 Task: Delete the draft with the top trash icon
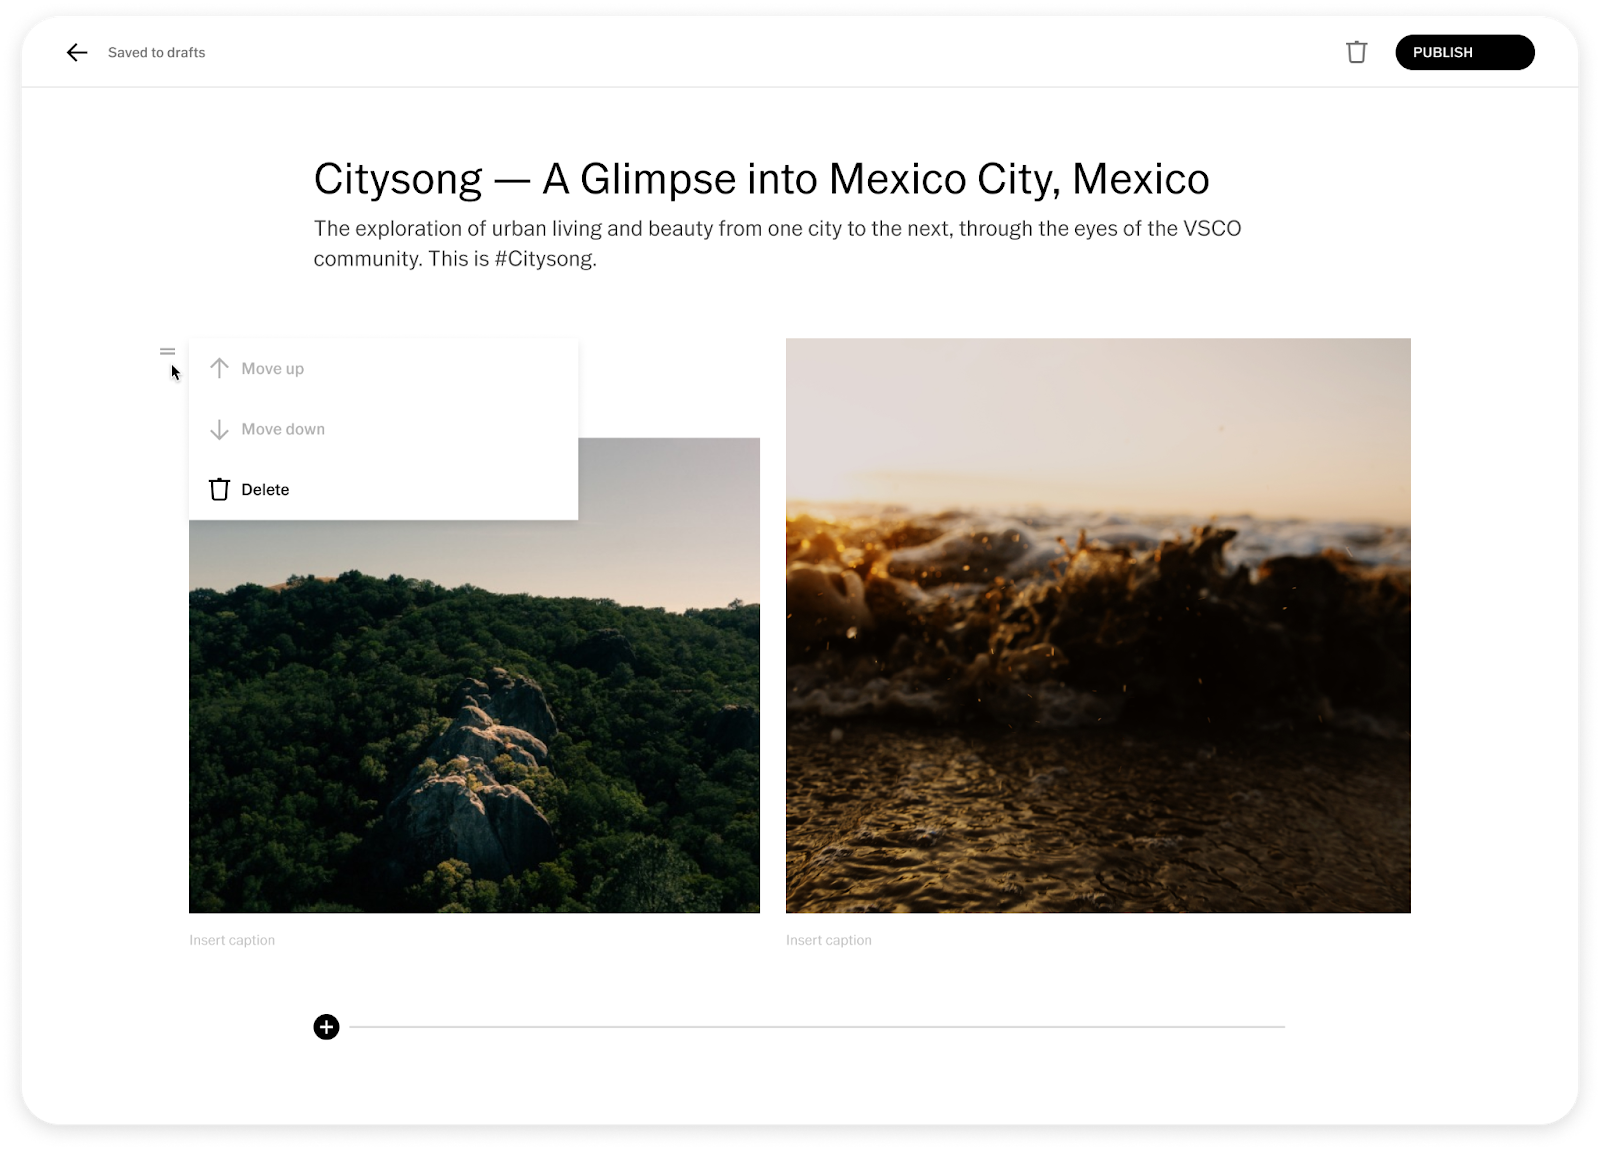click(1356, 52)
